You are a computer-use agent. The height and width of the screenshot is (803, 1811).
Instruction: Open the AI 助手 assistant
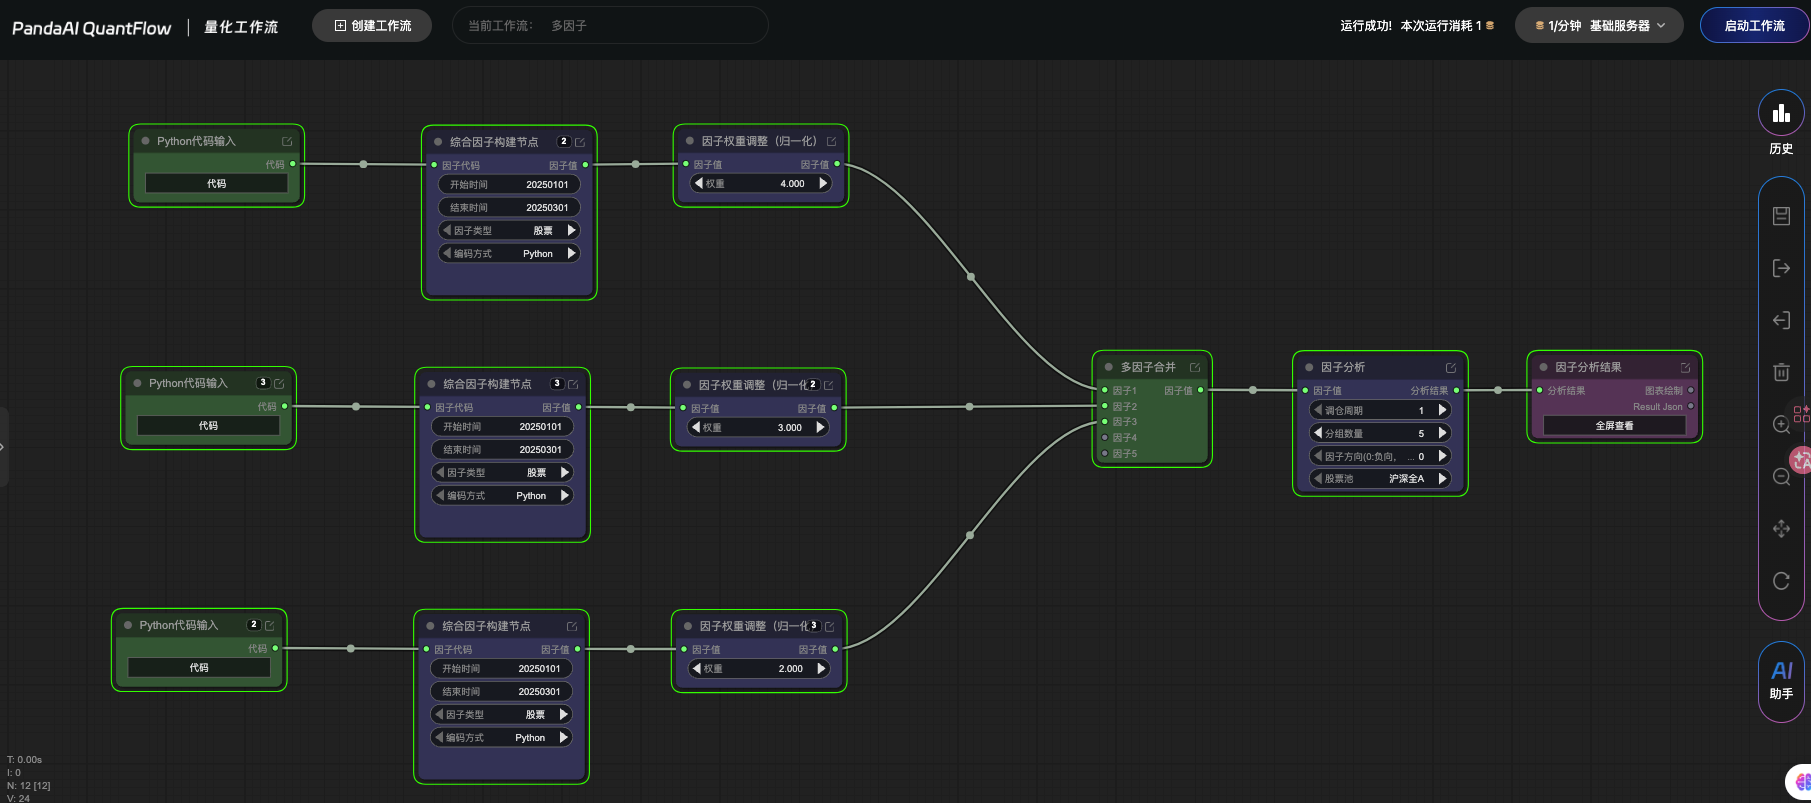1781,680
